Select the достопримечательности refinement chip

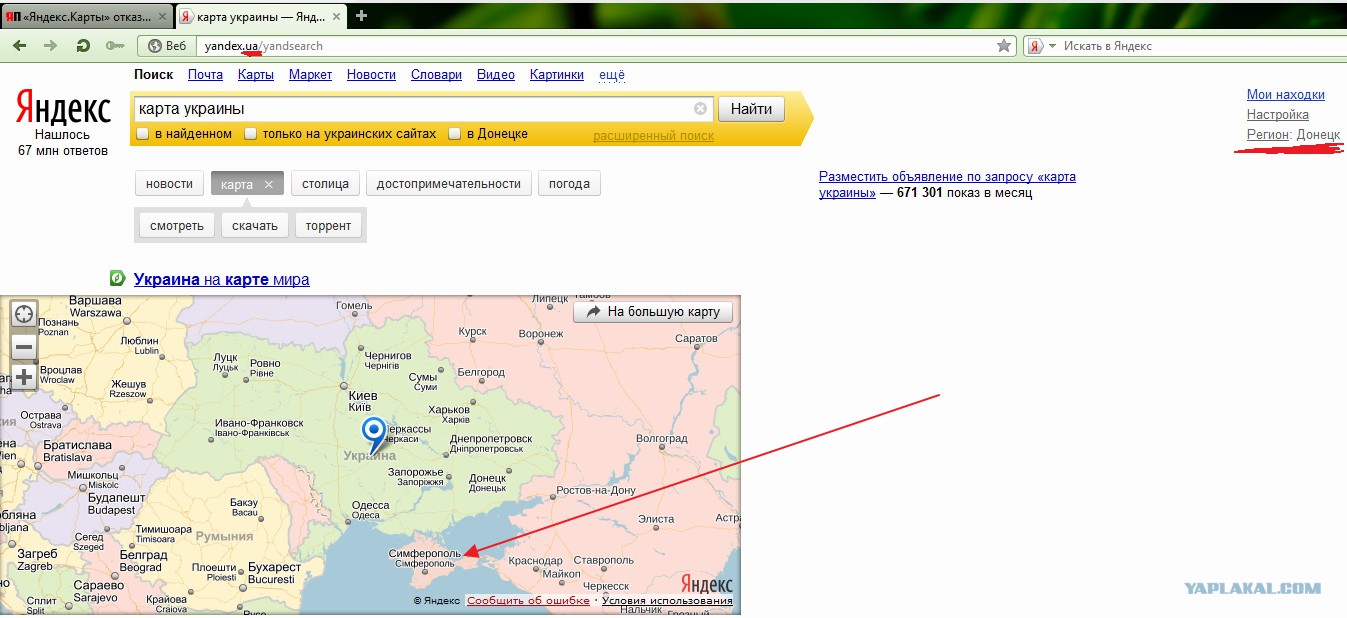449,184
